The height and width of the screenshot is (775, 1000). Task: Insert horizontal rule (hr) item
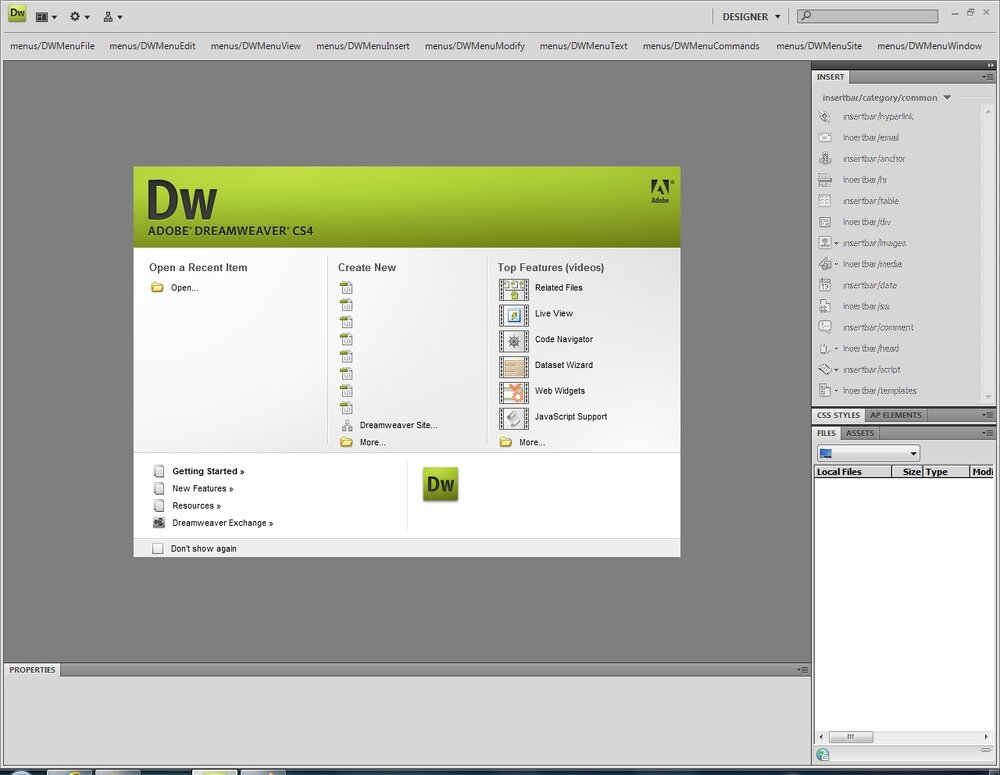853,180
